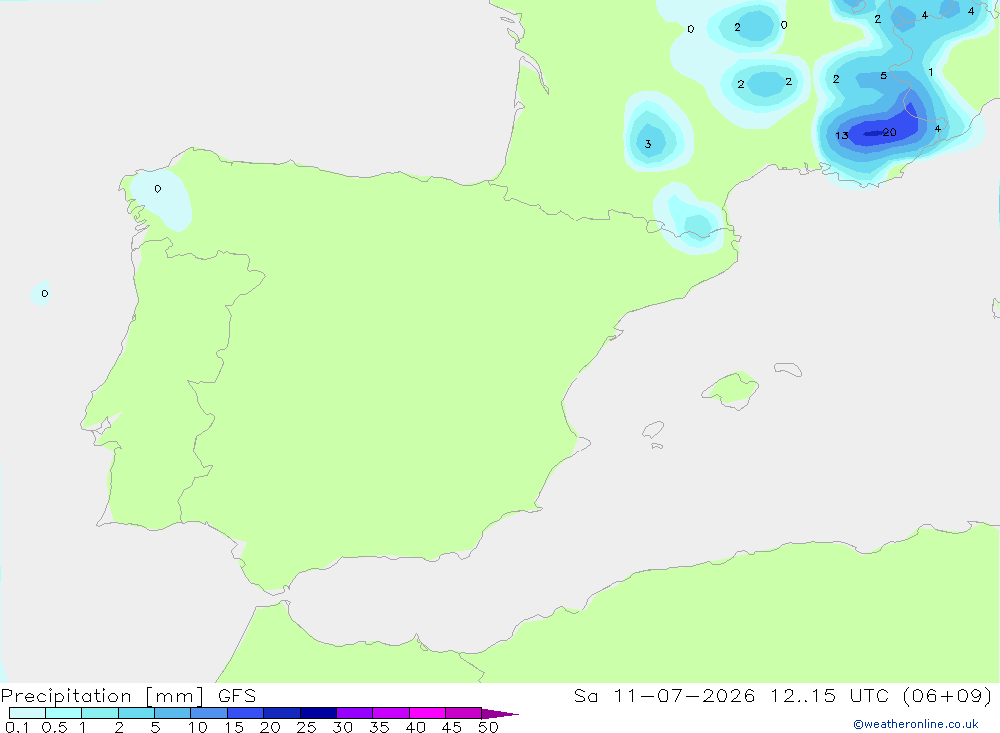This screenshot has height=733, width=1000.
Task: Click legend label '10'
Action: point(198,727)
